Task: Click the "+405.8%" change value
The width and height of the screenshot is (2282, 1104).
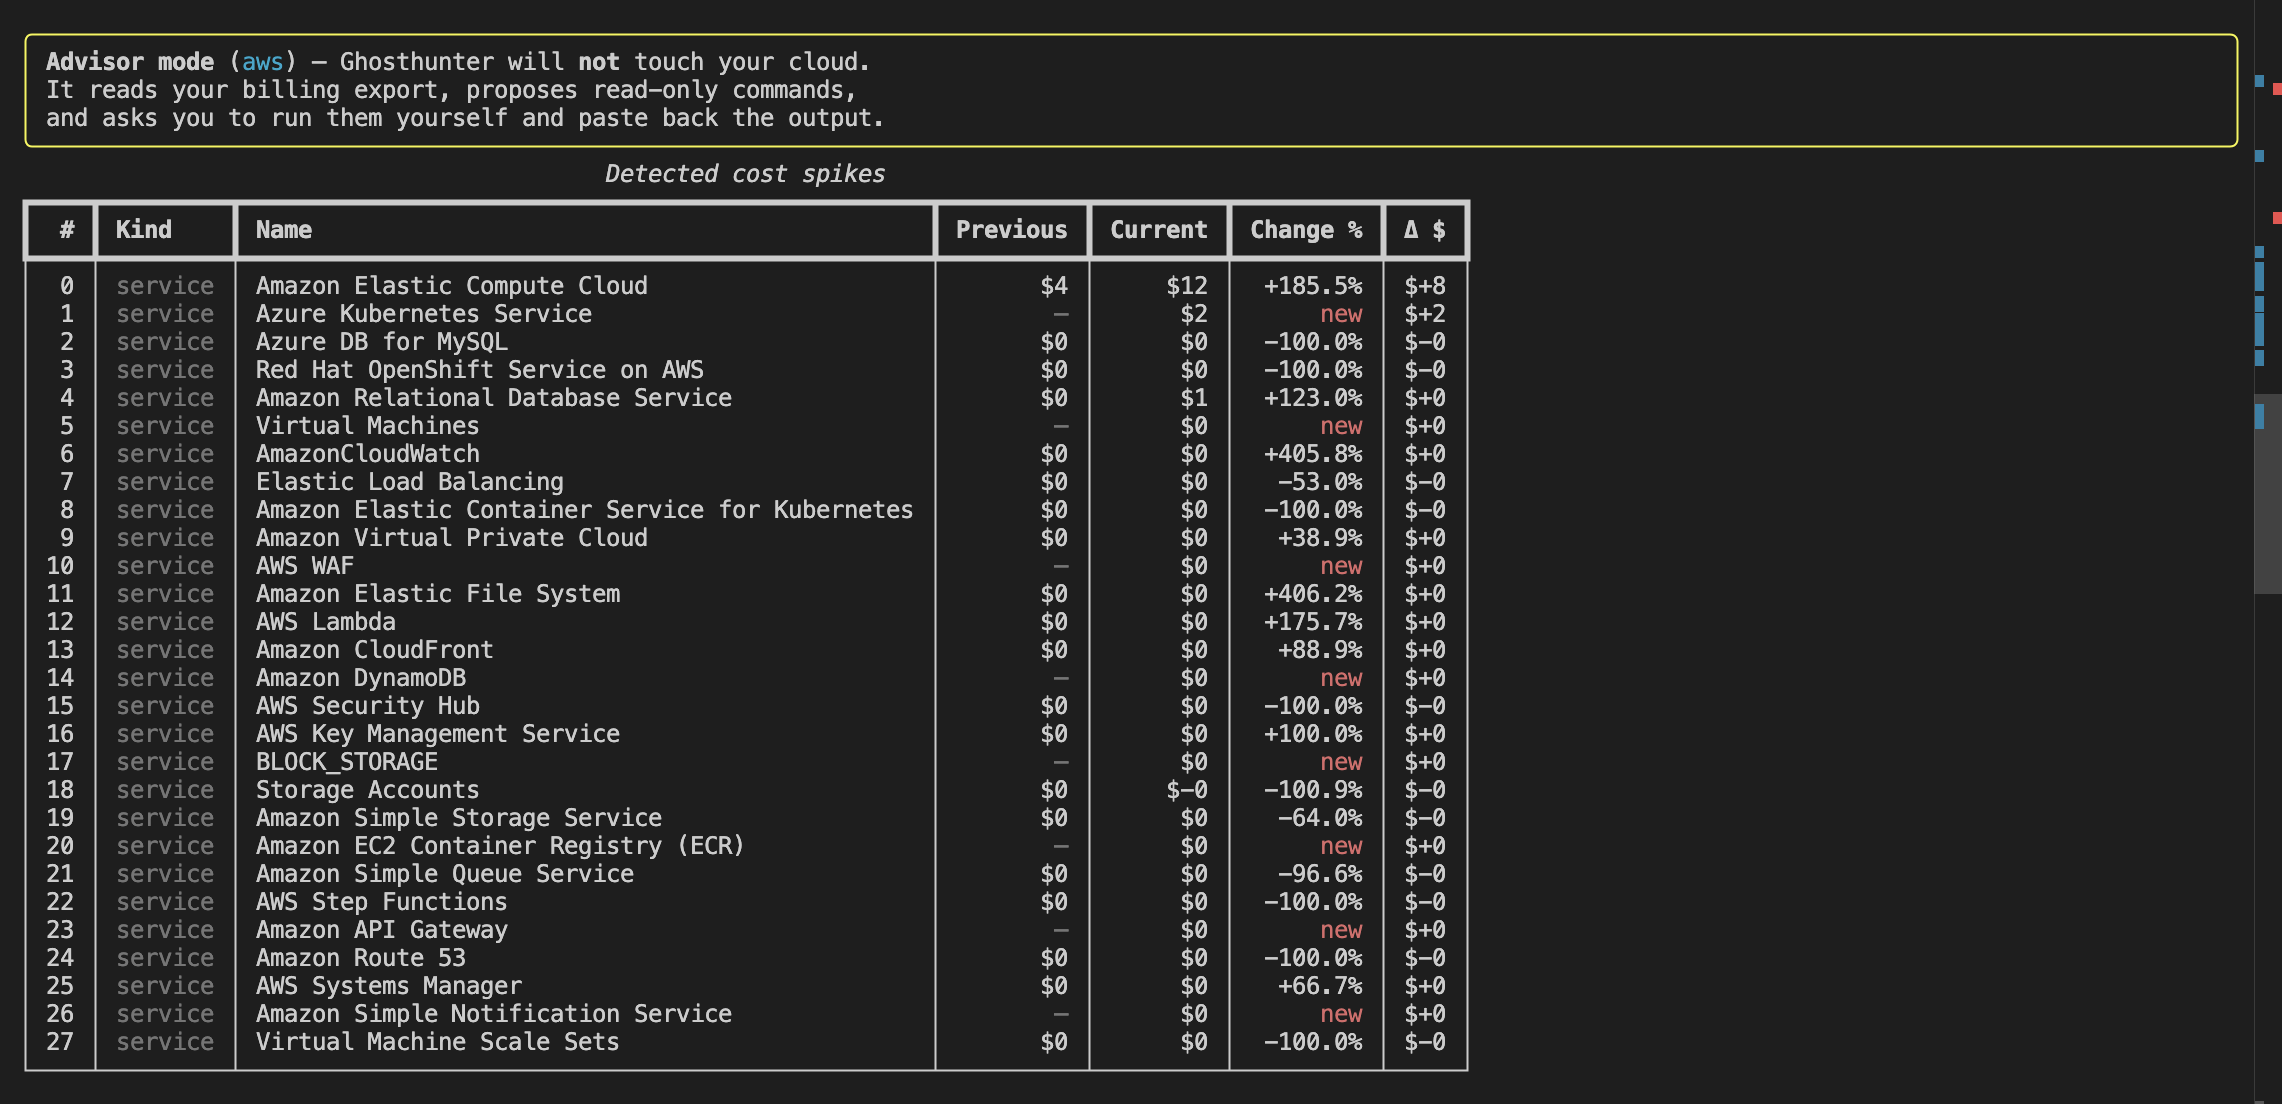Action: coord(1313,454)
